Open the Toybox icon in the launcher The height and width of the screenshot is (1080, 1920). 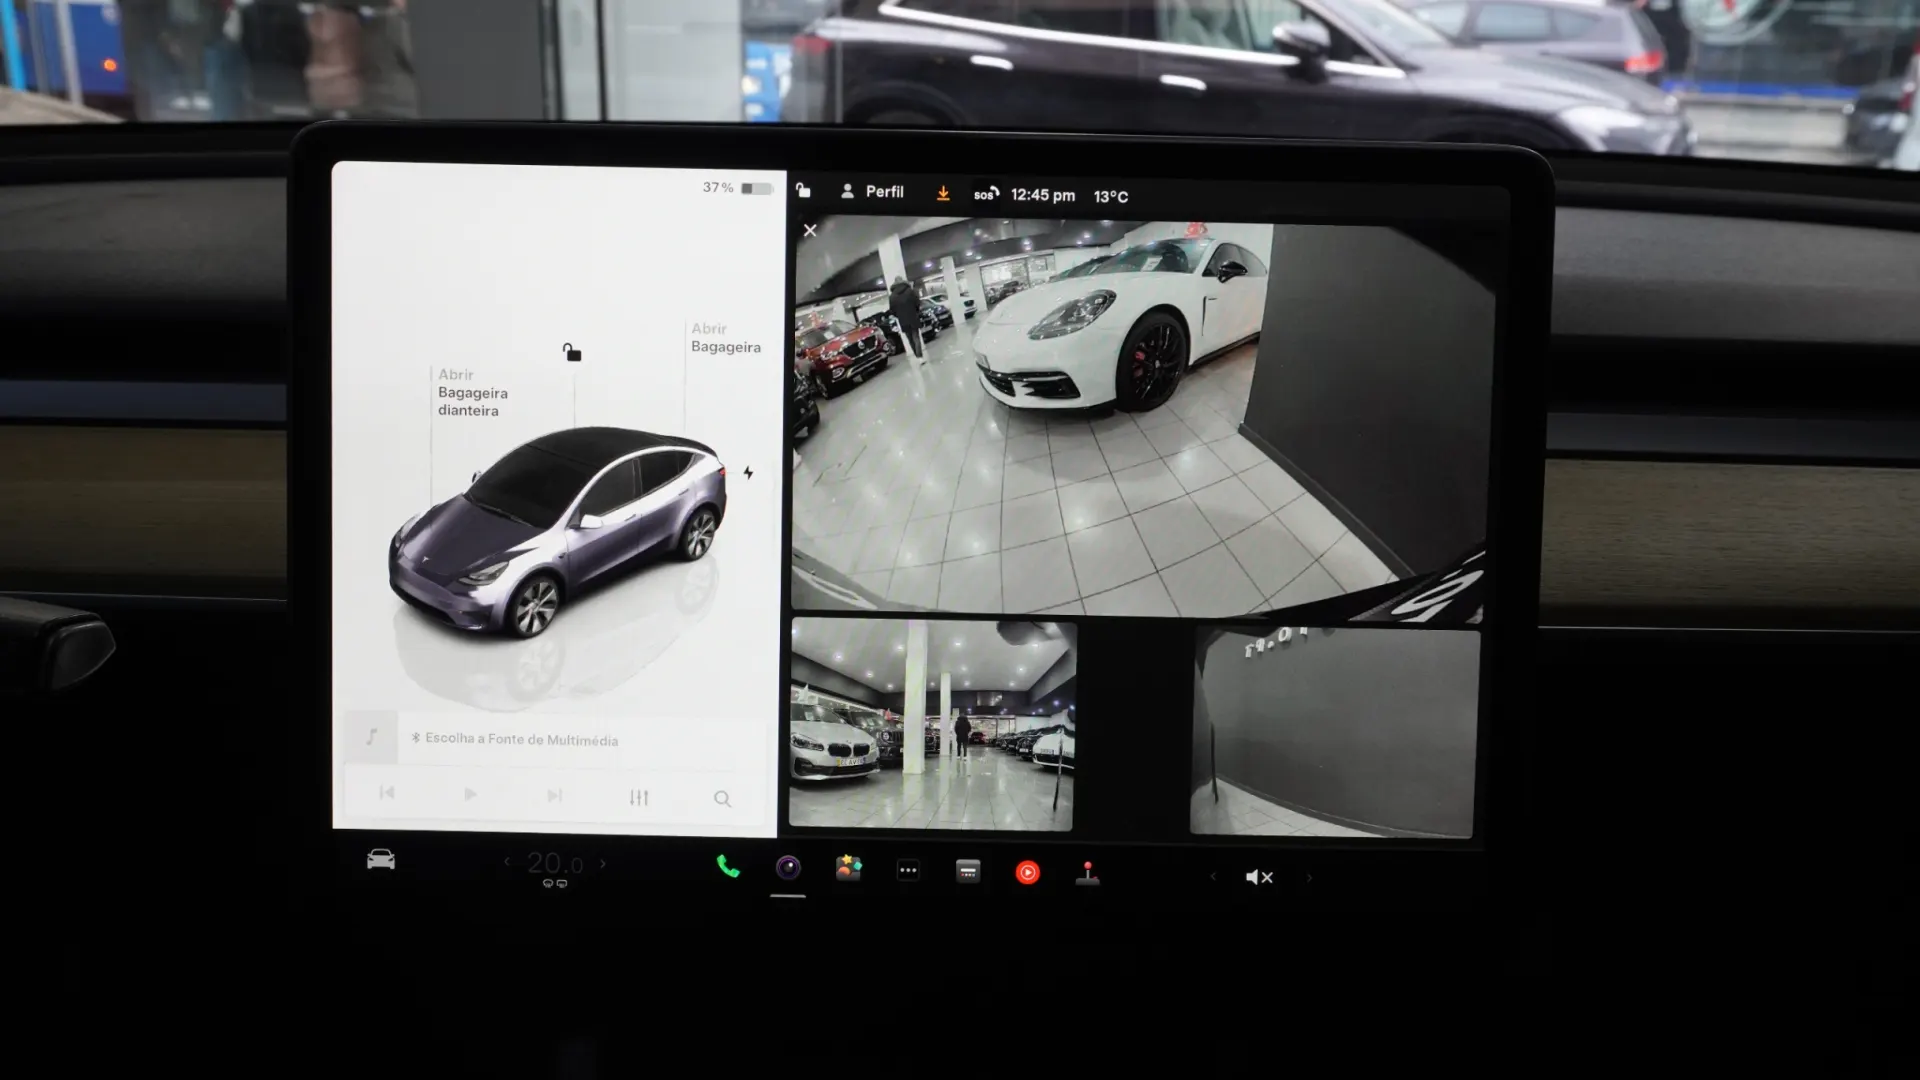click(x=848, y=868)
